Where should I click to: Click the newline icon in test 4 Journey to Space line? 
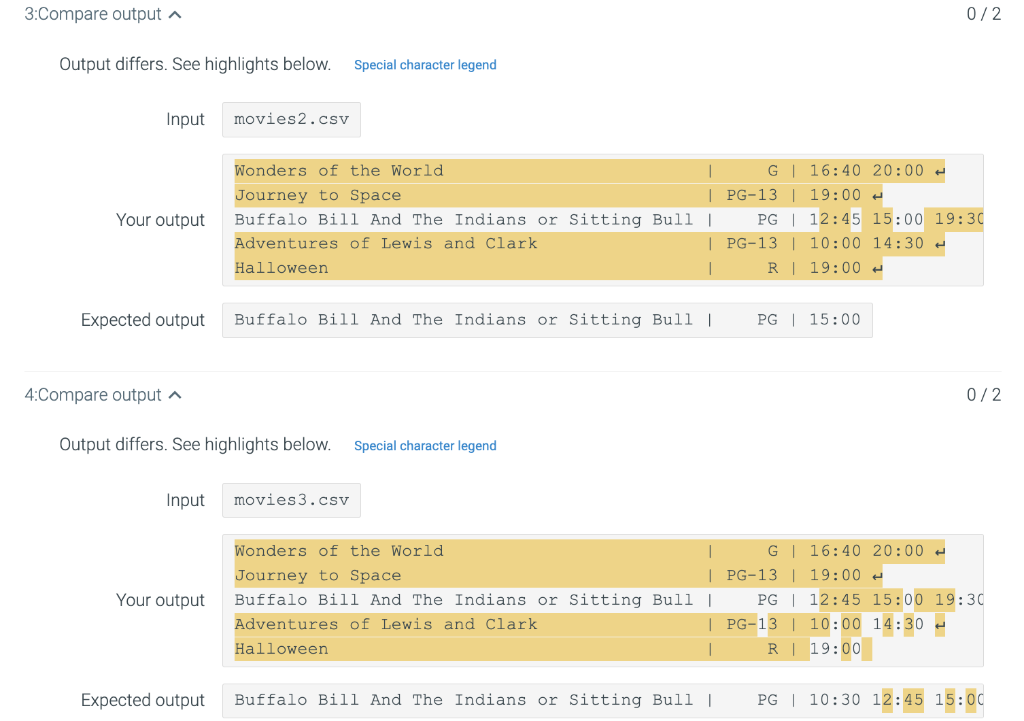pos(878,575)
